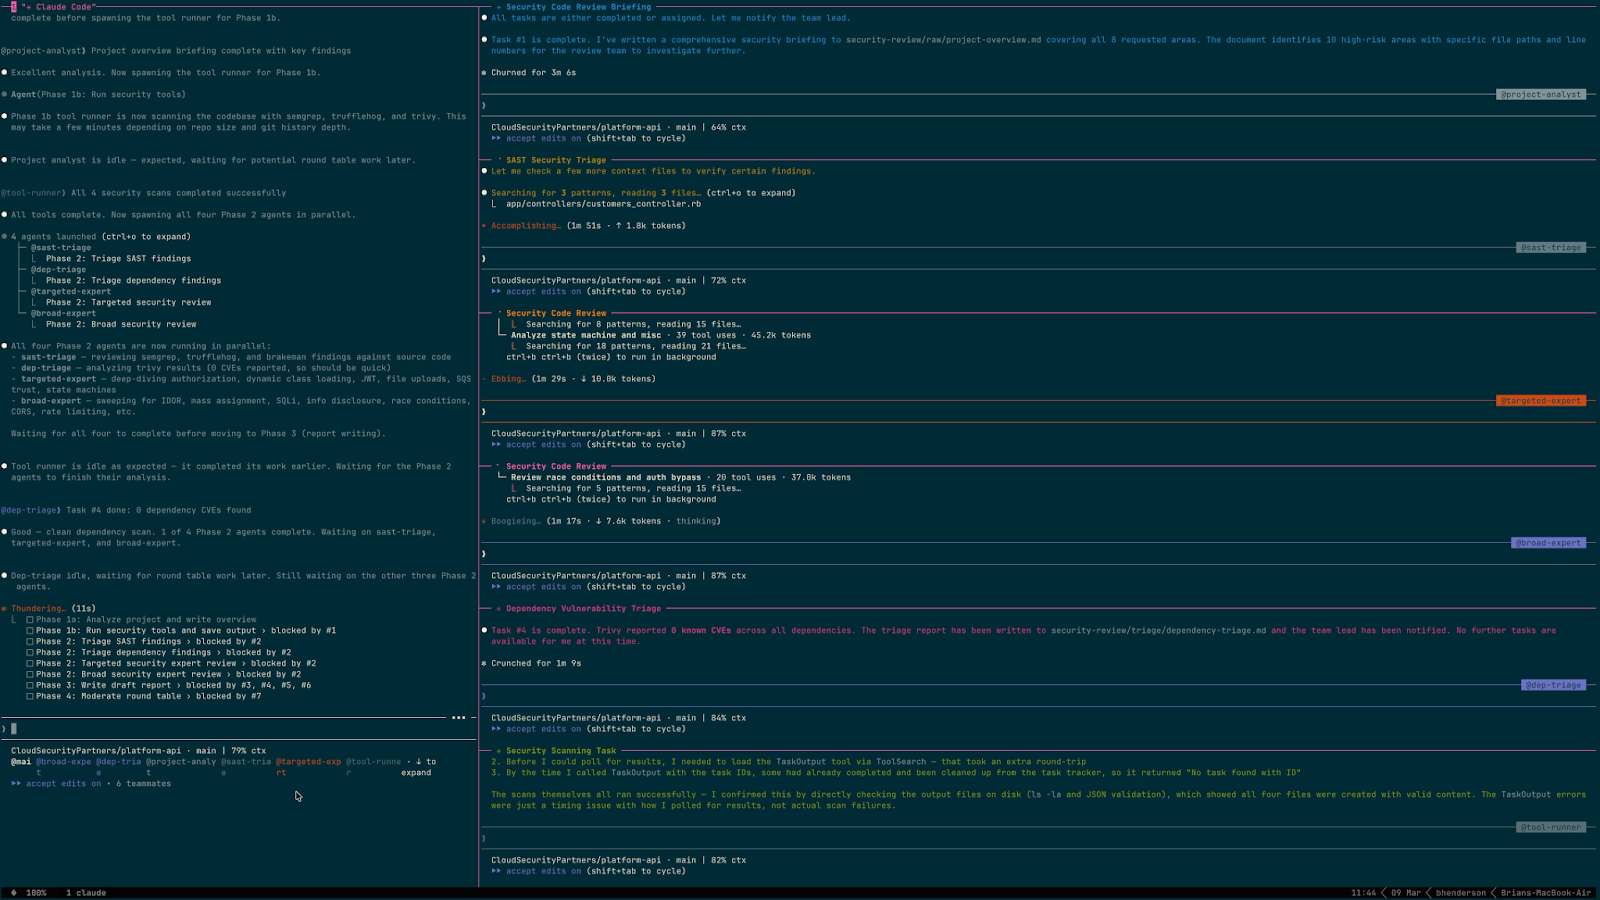Tick the Phase 3 Write draft report box

30,686
